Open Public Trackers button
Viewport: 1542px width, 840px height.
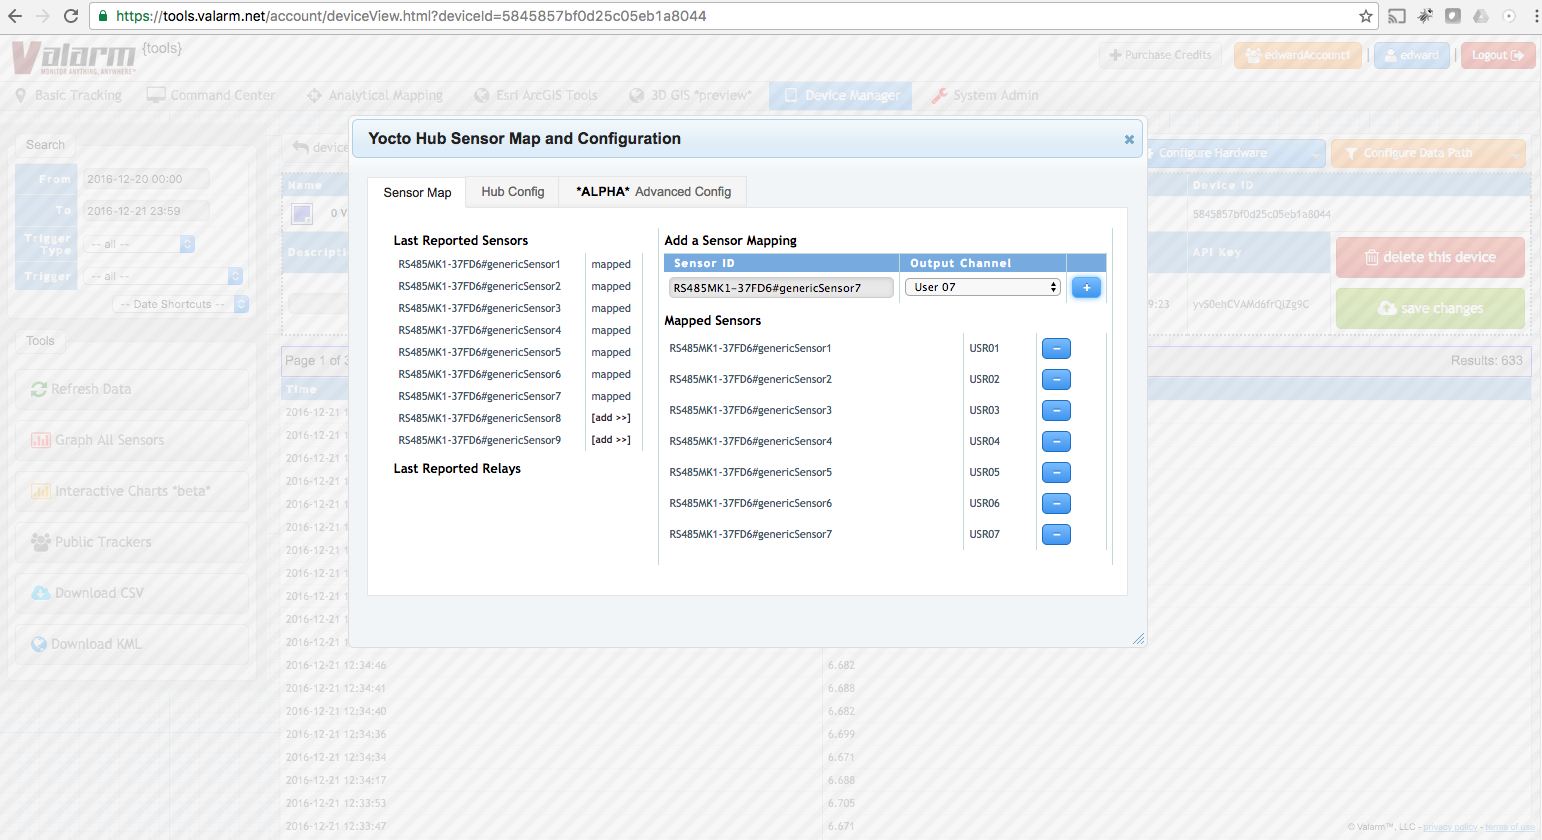(x=132, y=542)
